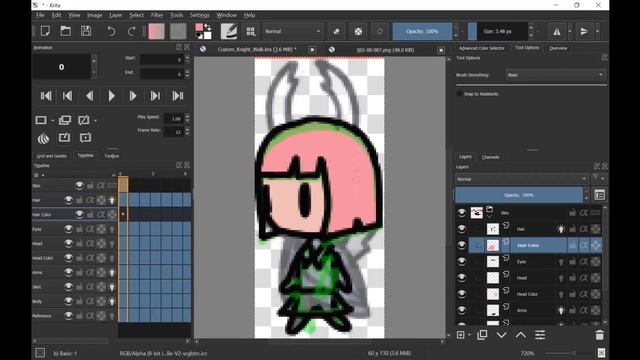
Task: Redo the last undone action
Action: point(131,31)
